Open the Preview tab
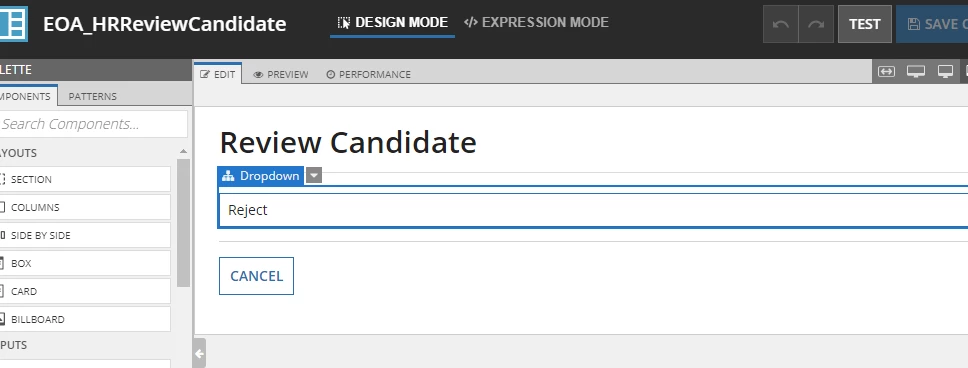The height and width of the screenshot is (368, 968). 281,74
